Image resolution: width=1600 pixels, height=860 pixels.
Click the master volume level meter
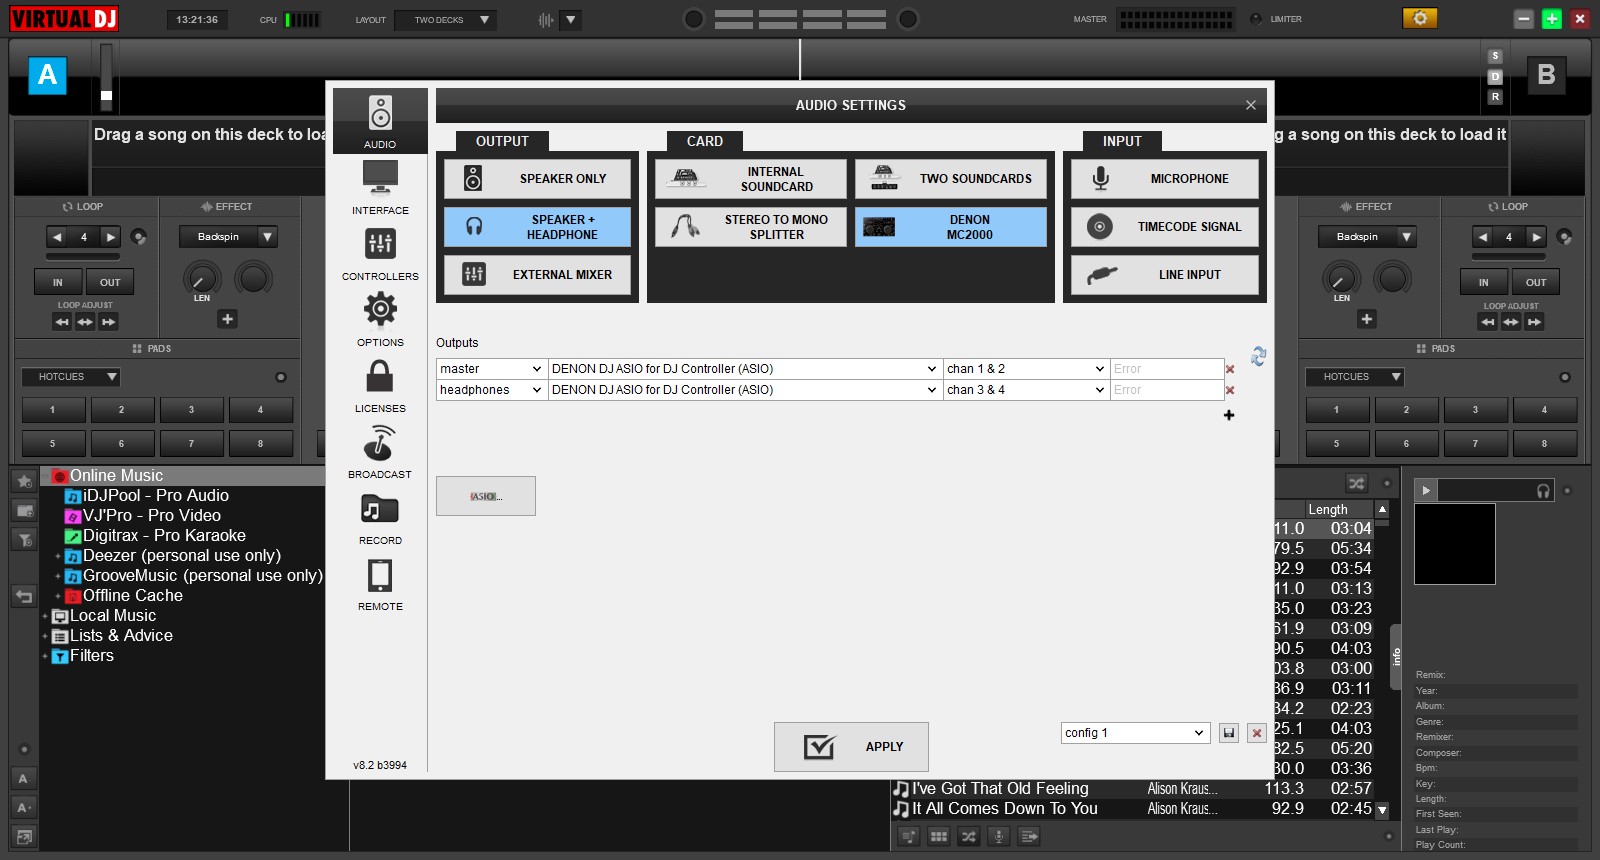[x=1177, y=19]
